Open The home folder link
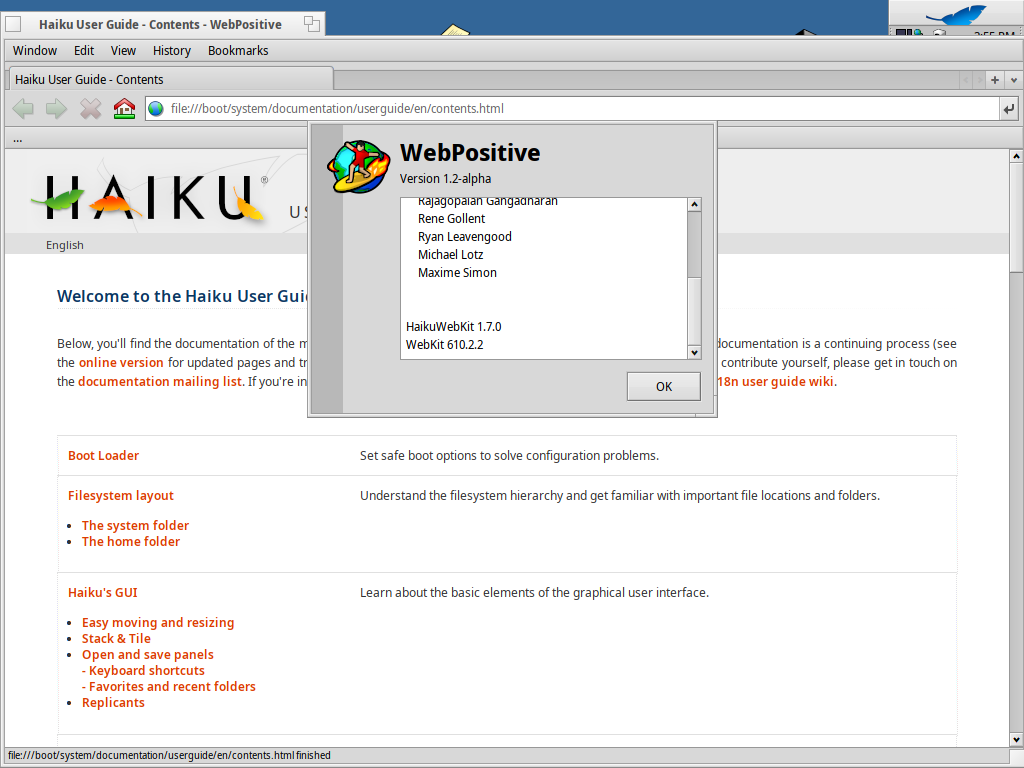The width and height of the screenshot is (1024, 768). (131, 541)
